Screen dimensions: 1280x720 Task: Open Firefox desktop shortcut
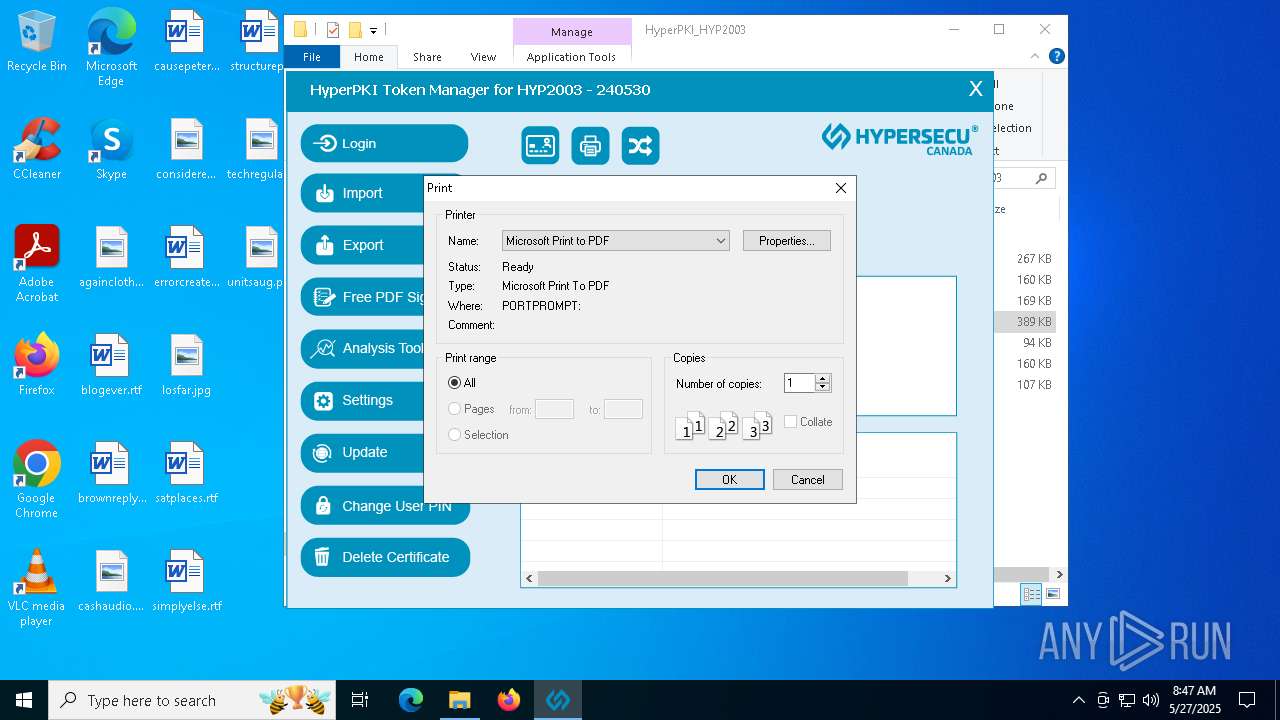click(x=37, y=365)
